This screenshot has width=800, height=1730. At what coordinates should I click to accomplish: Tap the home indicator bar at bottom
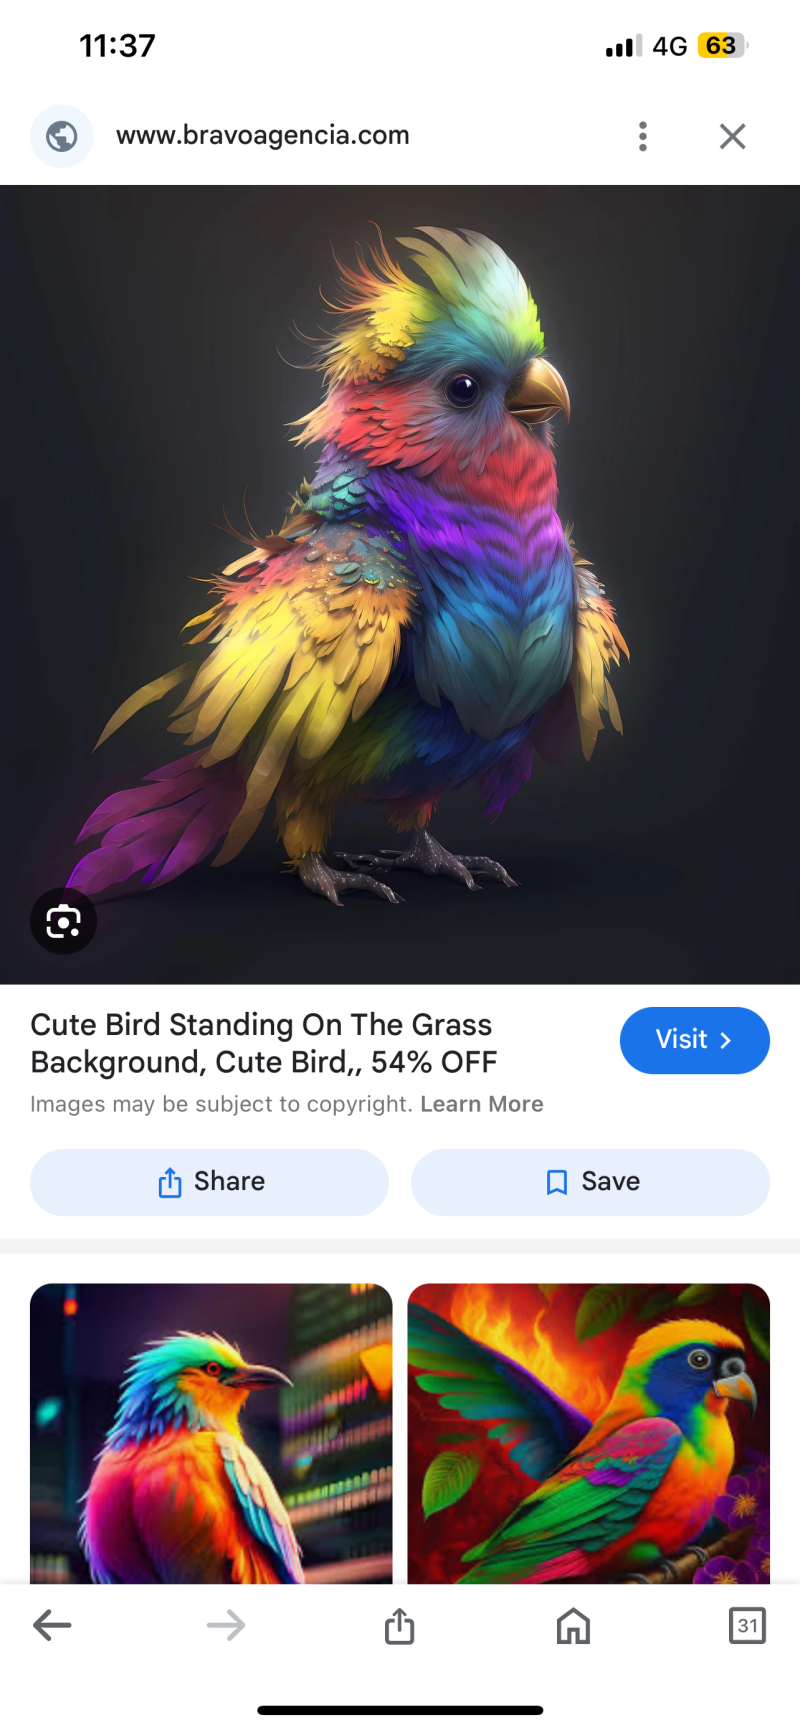[x=400, y=1710]
